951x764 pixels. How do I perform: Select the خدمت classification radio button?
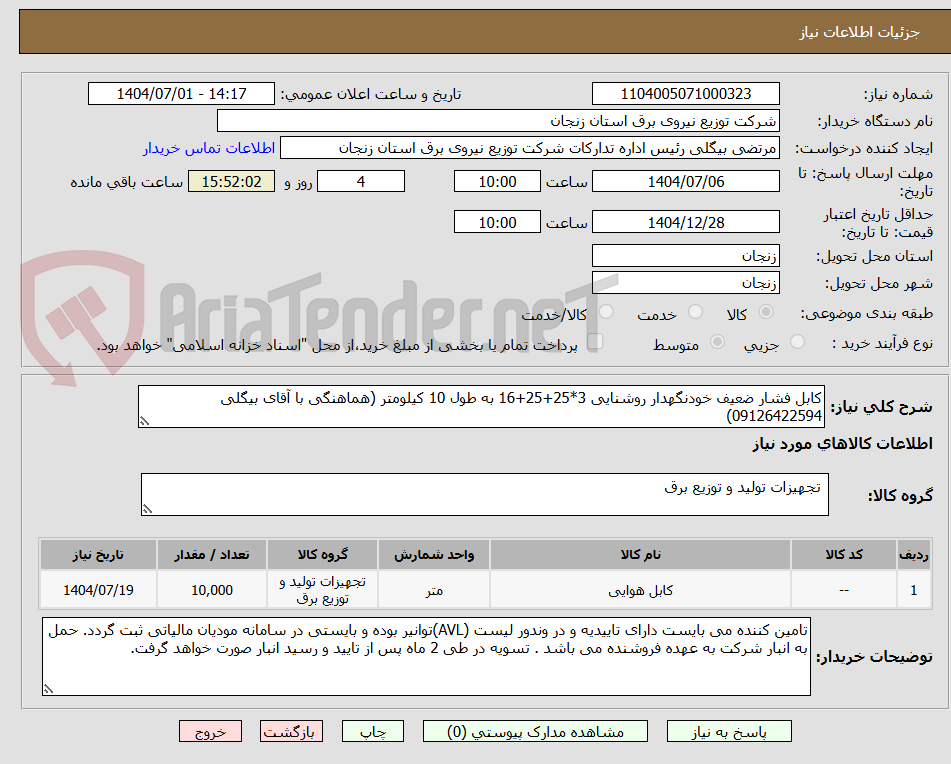click(694, 312)
